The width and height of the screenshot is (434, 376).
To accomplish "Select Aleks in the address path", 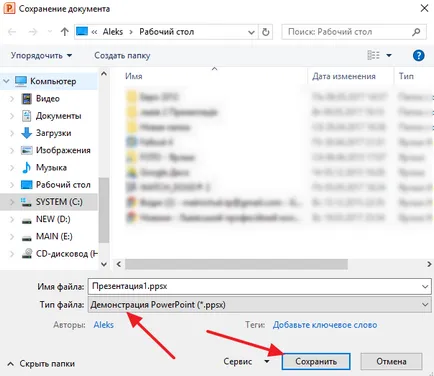I will [113, 32].
